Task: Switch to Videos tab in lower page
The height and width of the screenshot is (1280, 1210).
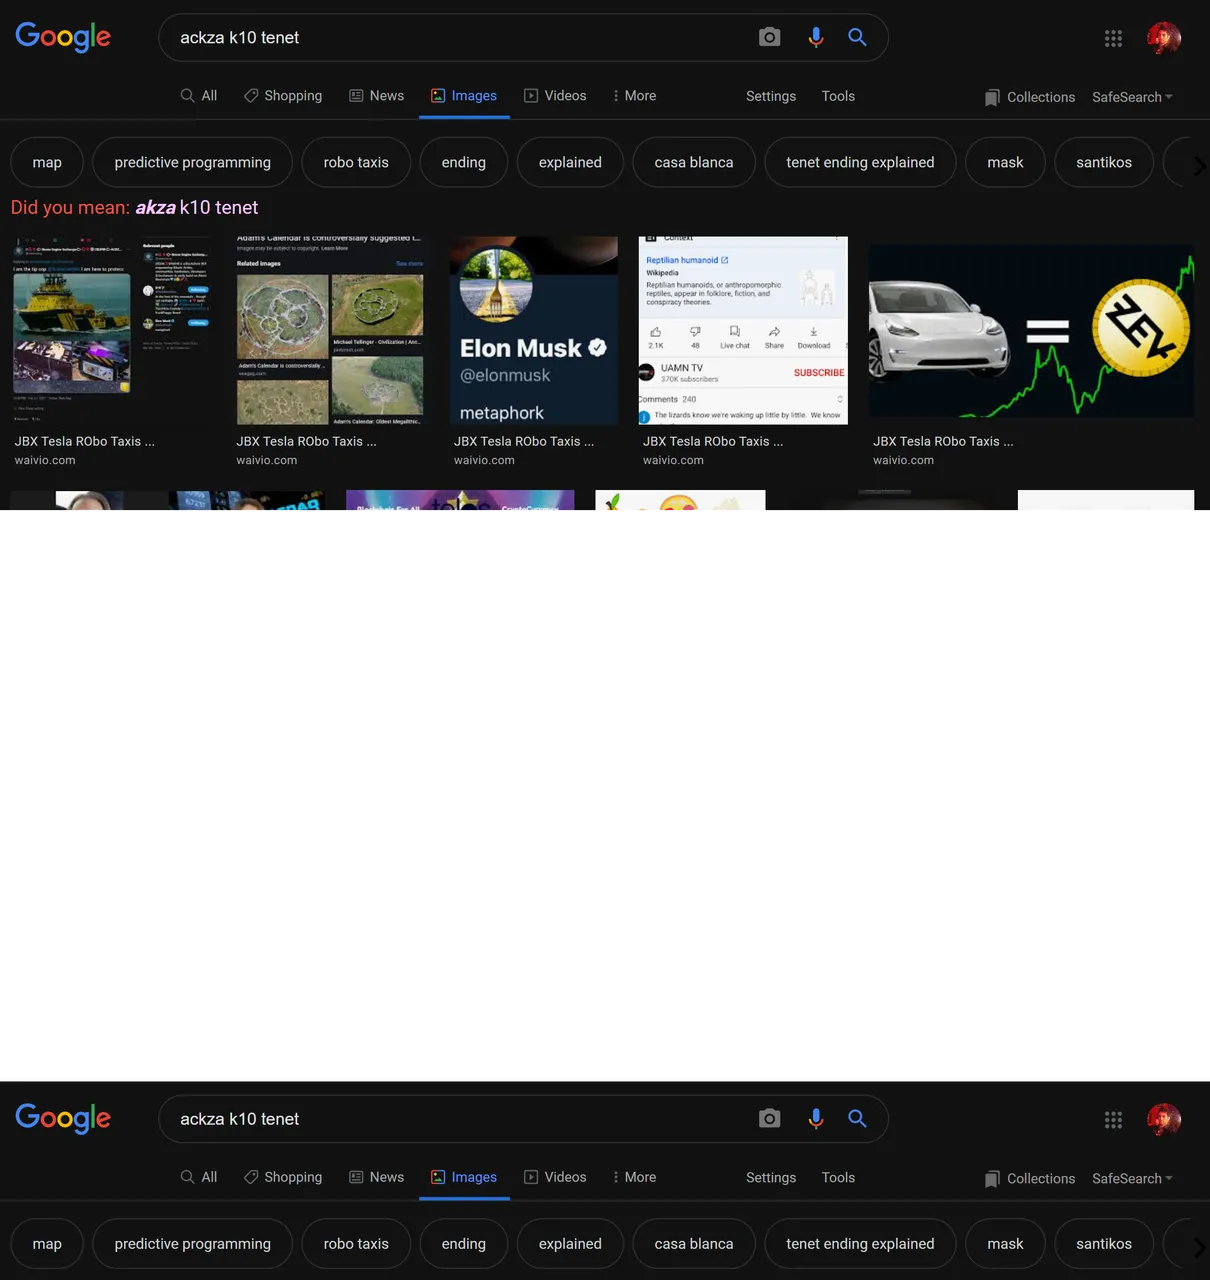Action: pyautogui.click(x=555, y=1177)
